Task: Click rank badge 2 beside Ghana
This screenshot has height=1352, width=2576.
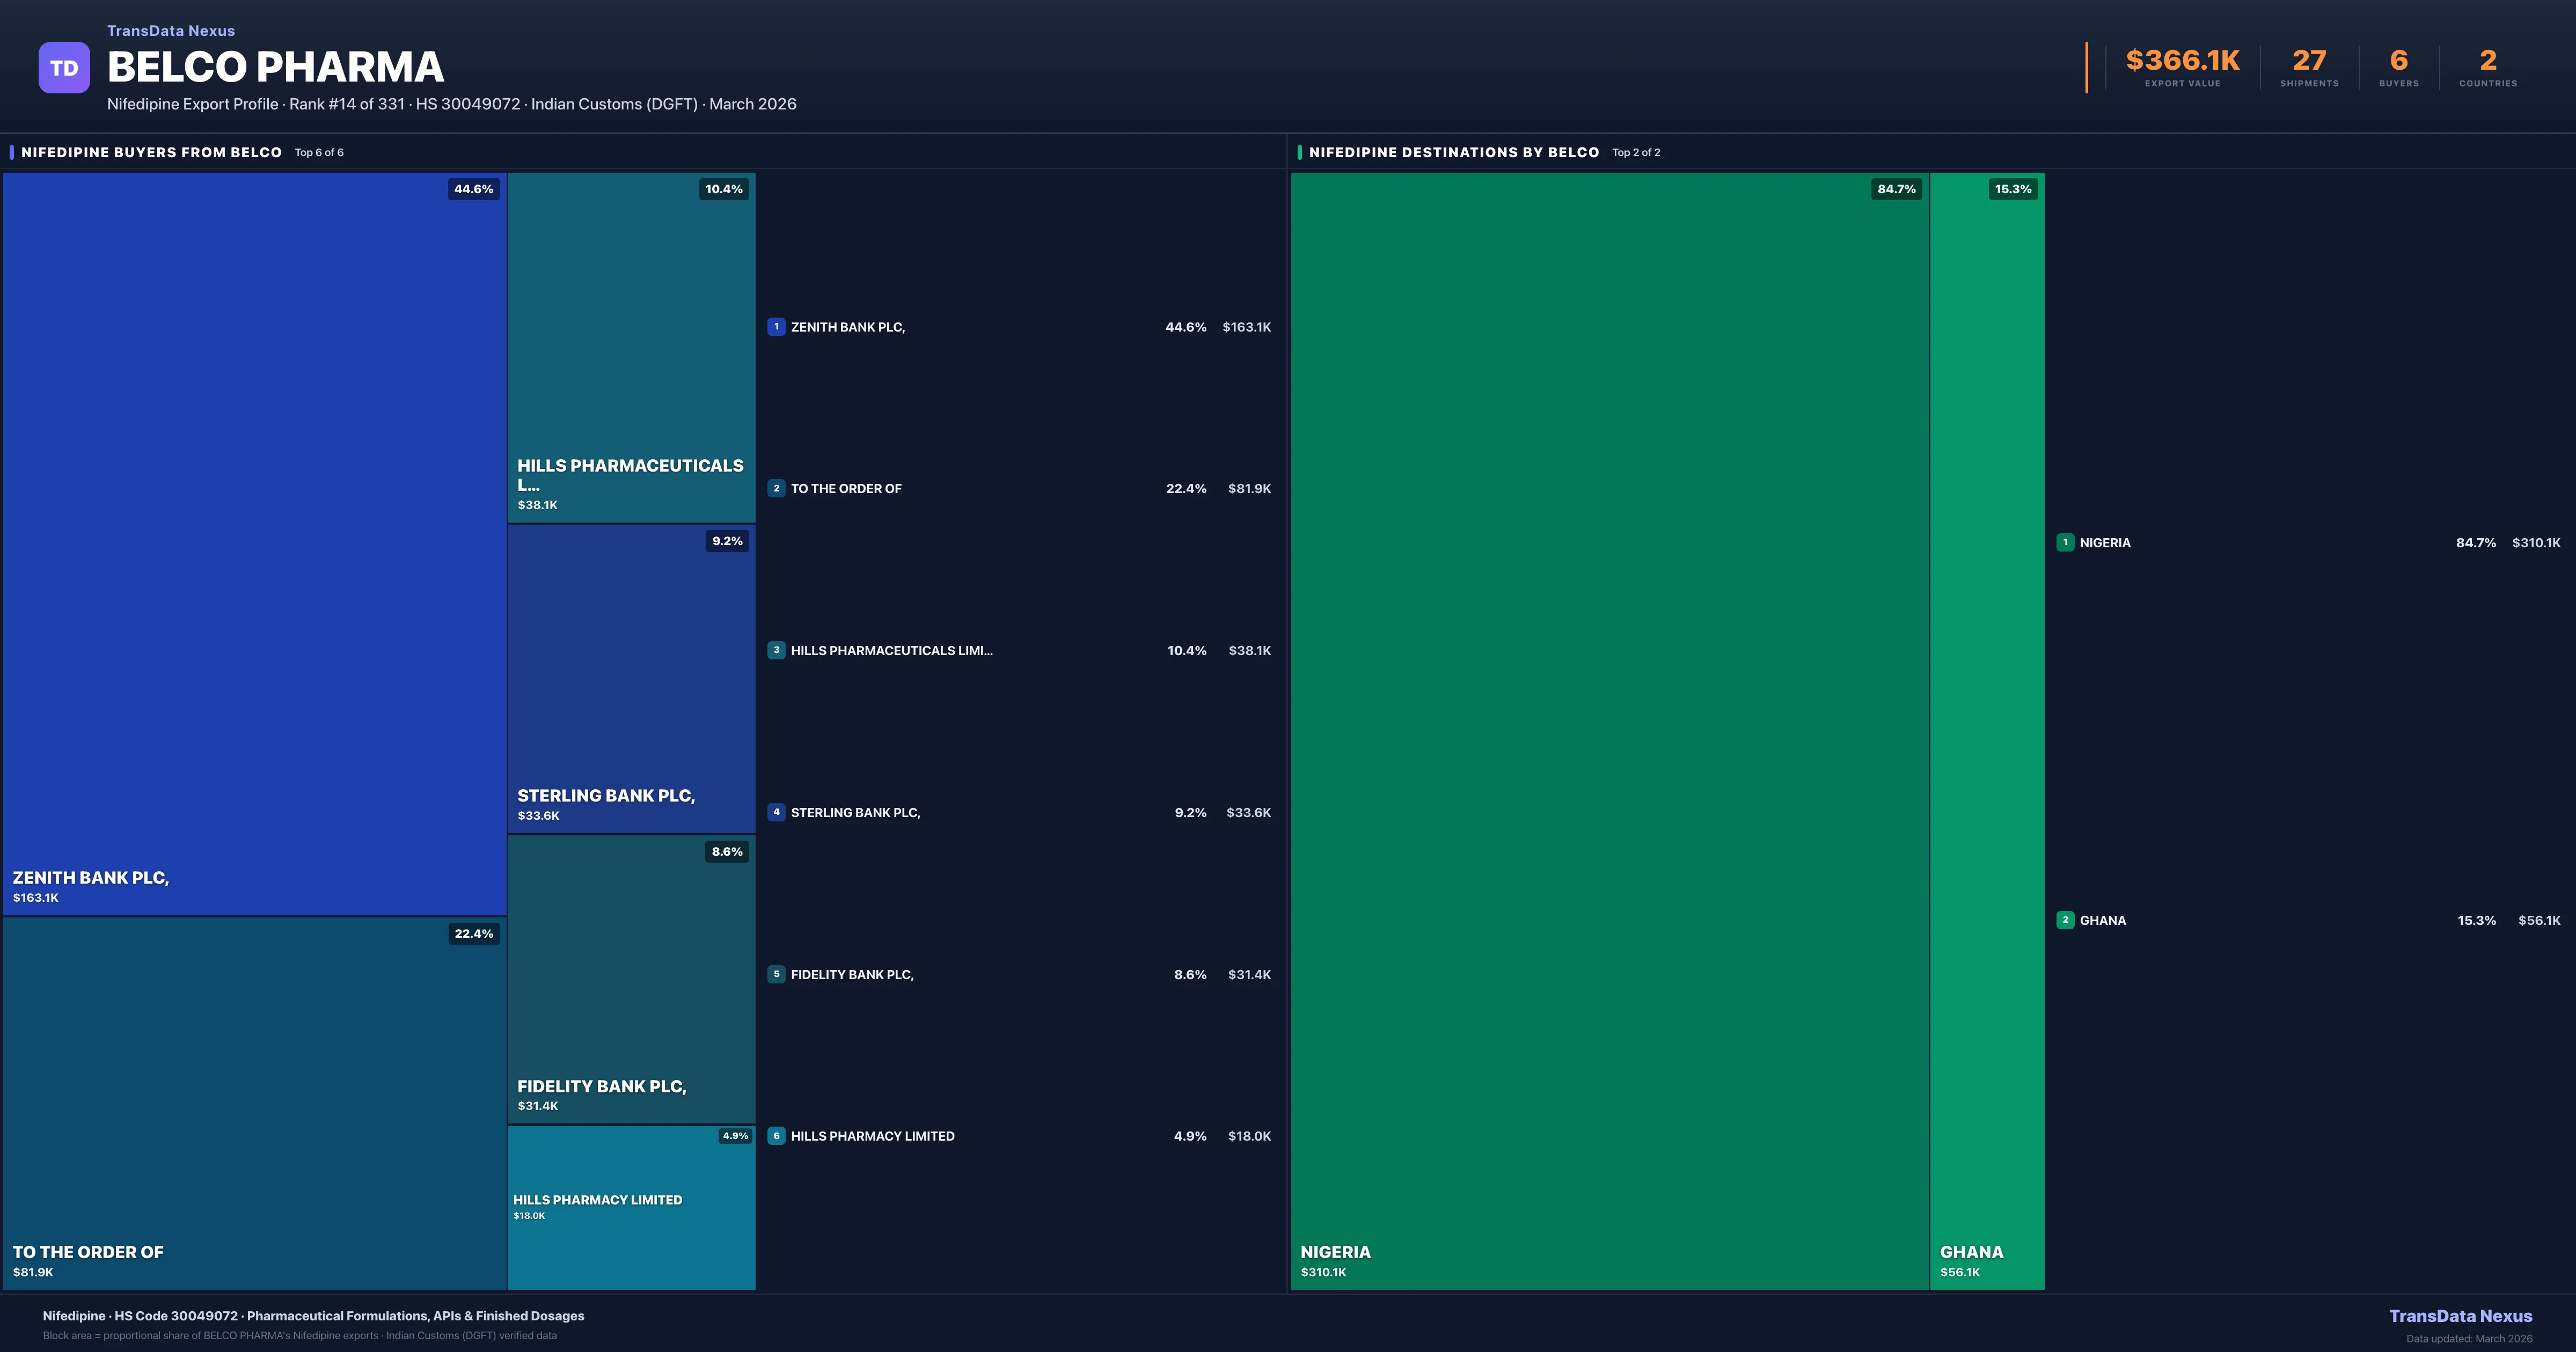Action: 2065,920
